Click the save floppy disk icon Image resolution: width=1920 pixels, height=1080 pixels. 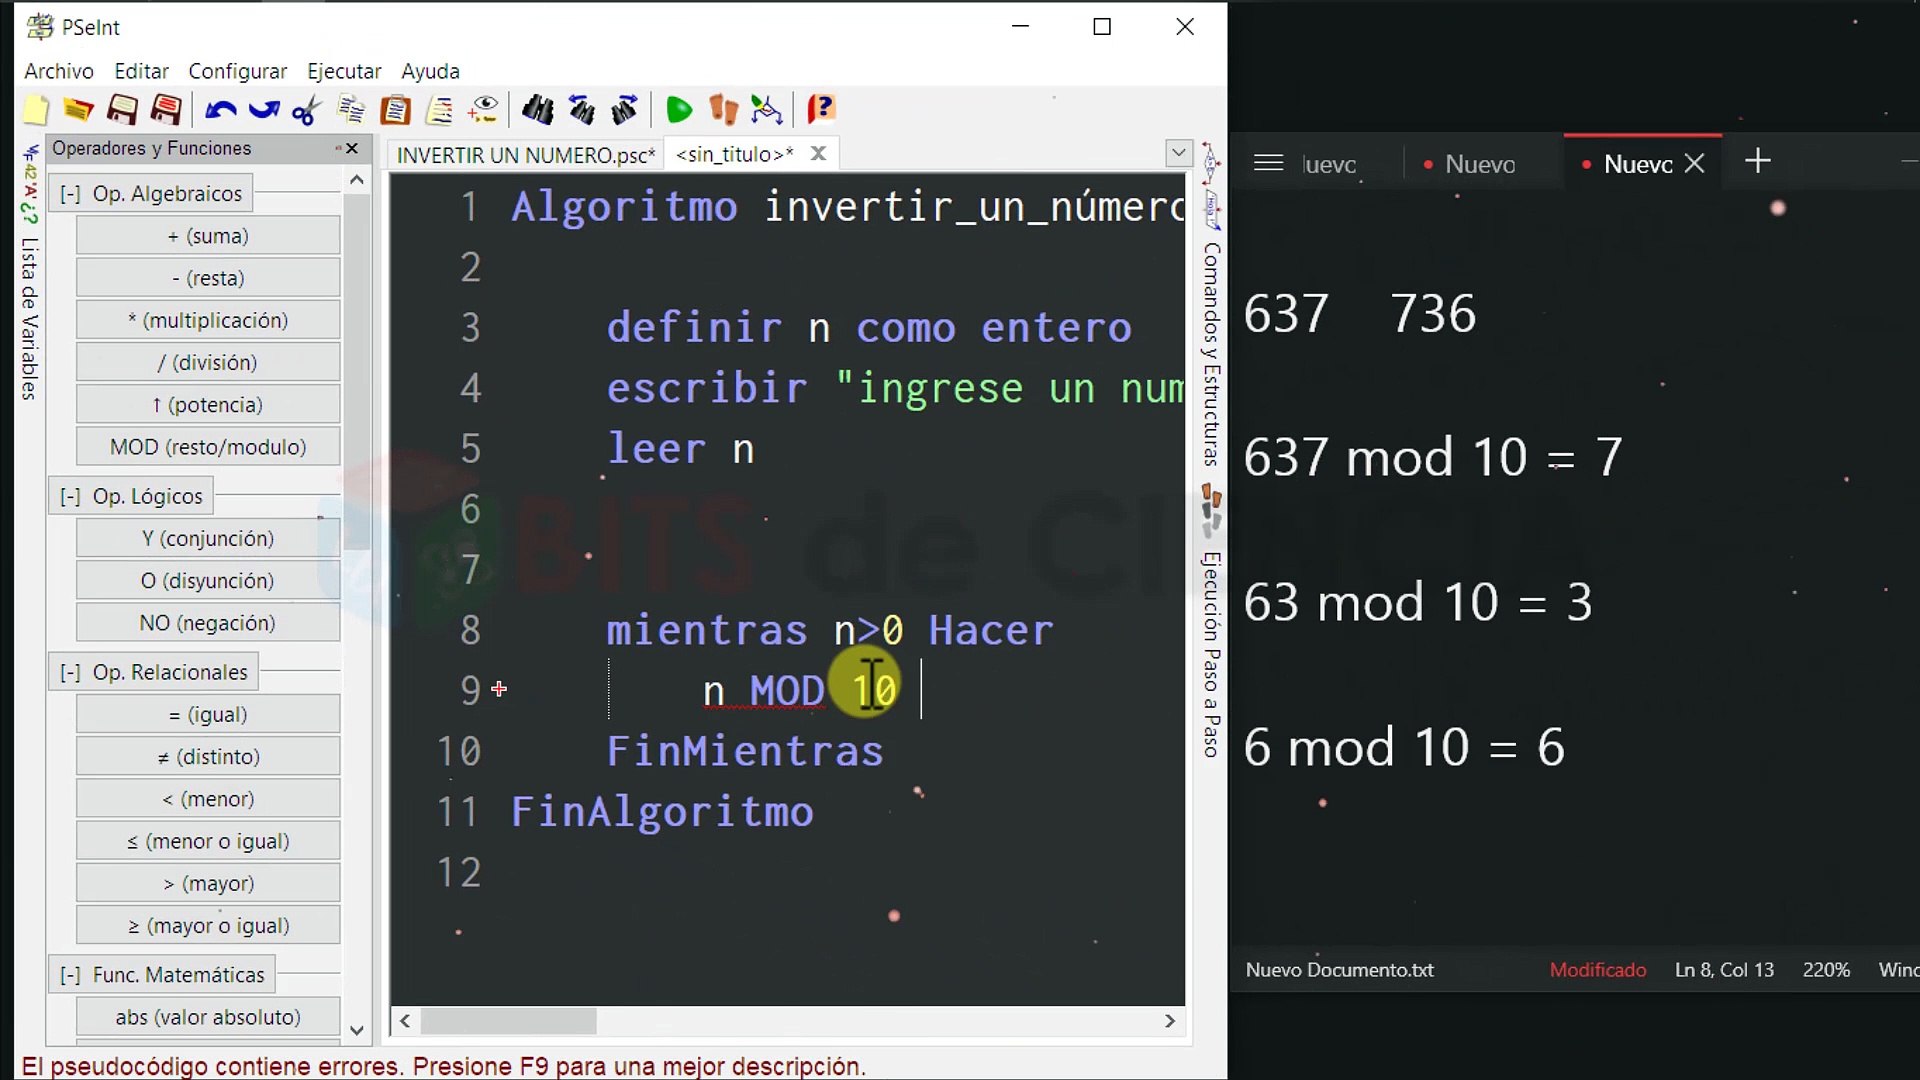coord(122,109)
